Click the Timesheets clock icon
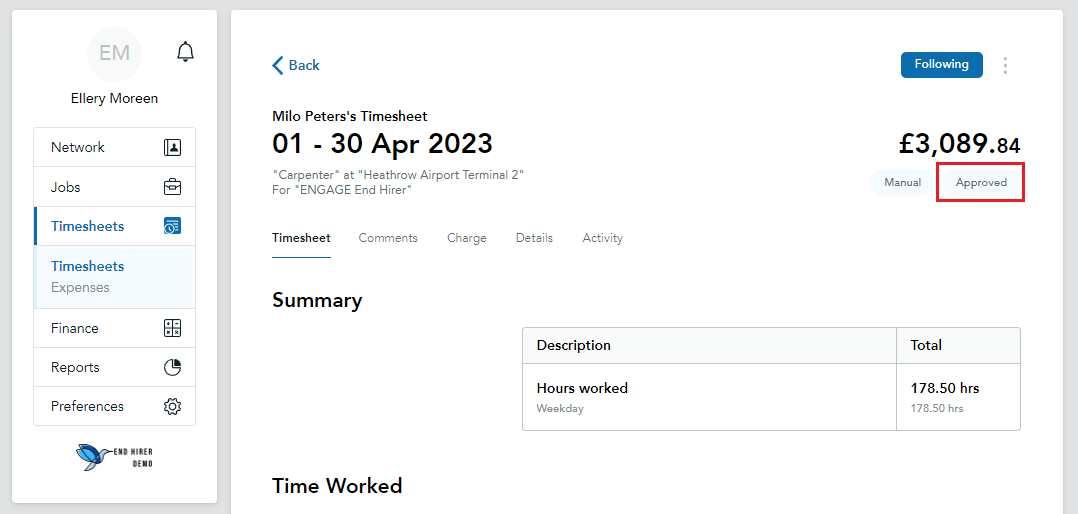This screenshot has height=514, width=1078. click(173, 226)
